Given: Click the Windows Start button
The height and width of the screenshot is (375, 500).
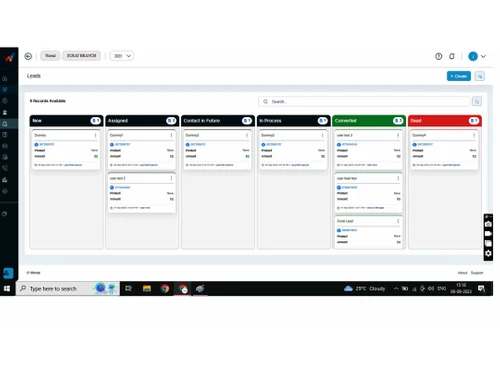Looking at the screenshot, I should pyautogui.click(x=7, y=288).
